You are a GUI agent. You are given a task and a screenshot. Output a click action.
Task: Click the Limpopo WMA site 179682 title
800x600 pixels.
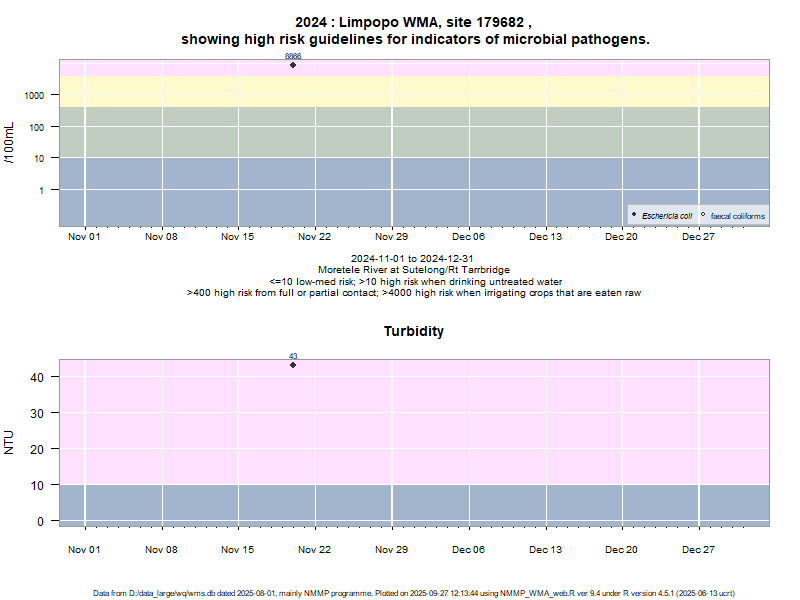pyautogui.click(x=414, y=22)
